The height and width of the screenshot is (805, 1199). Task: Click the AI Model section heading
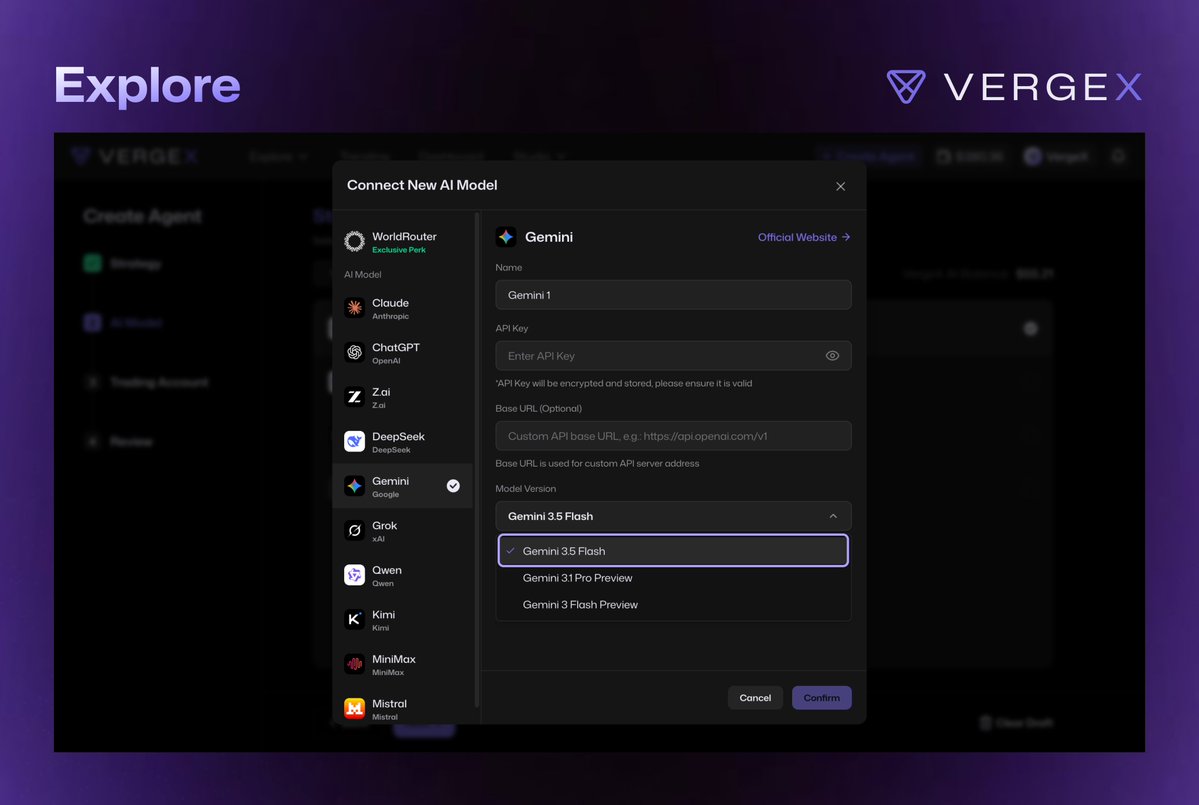[x=362, y=274]
